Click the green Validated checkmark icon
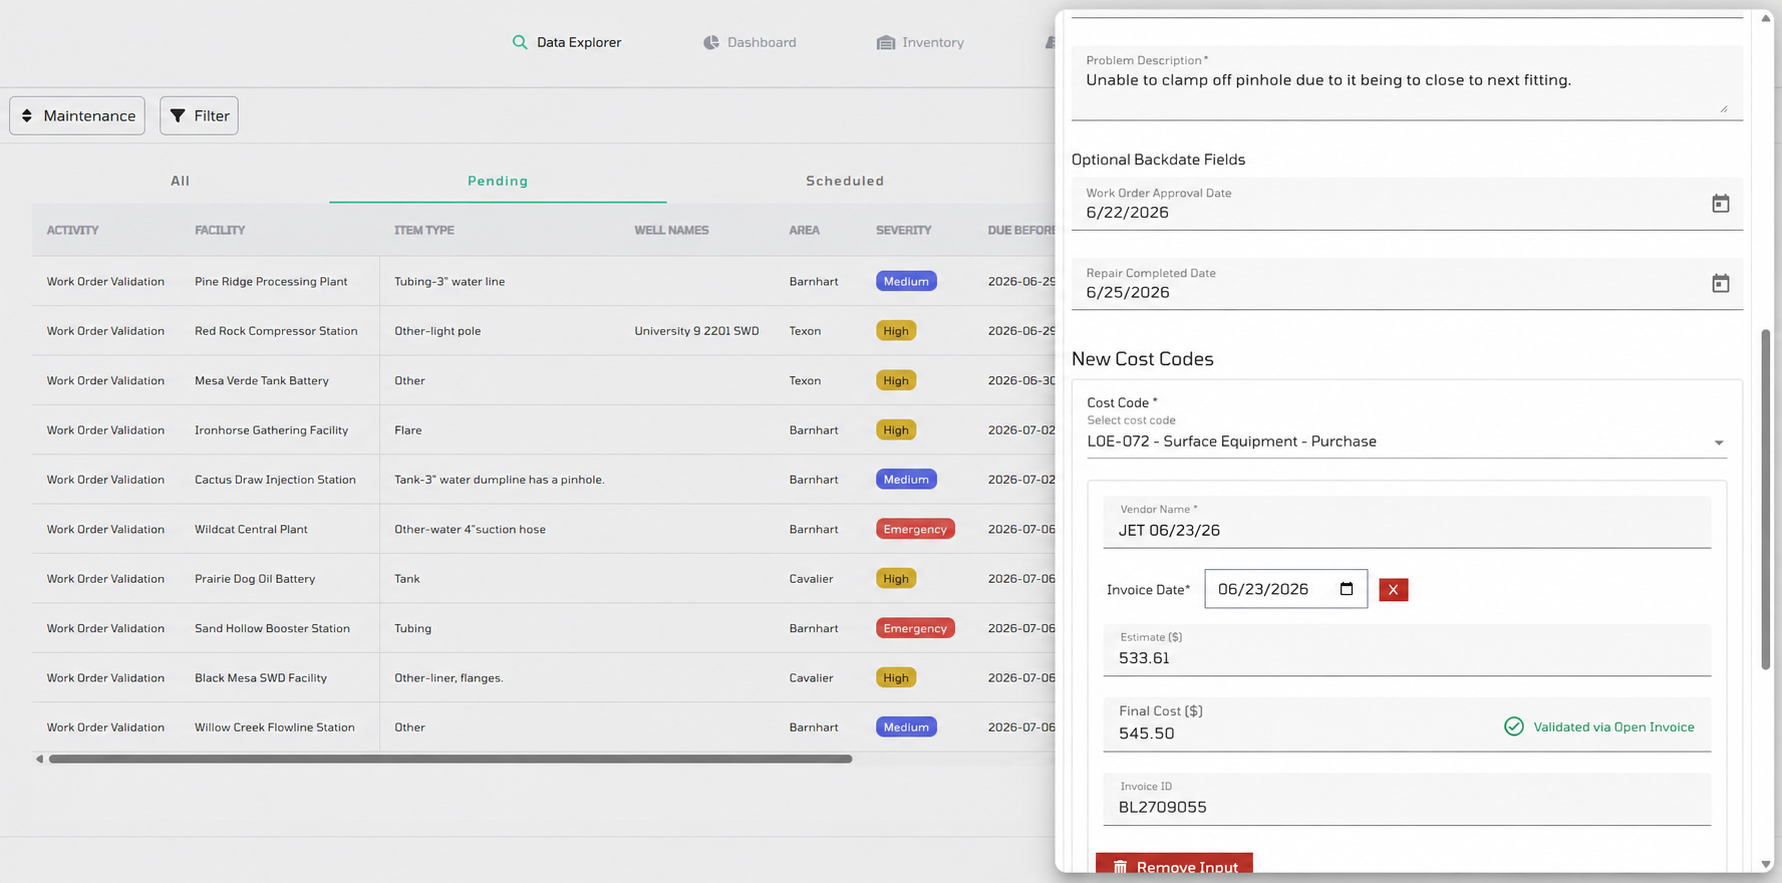The image size is (1782, 883). [x=1514, y=727]
